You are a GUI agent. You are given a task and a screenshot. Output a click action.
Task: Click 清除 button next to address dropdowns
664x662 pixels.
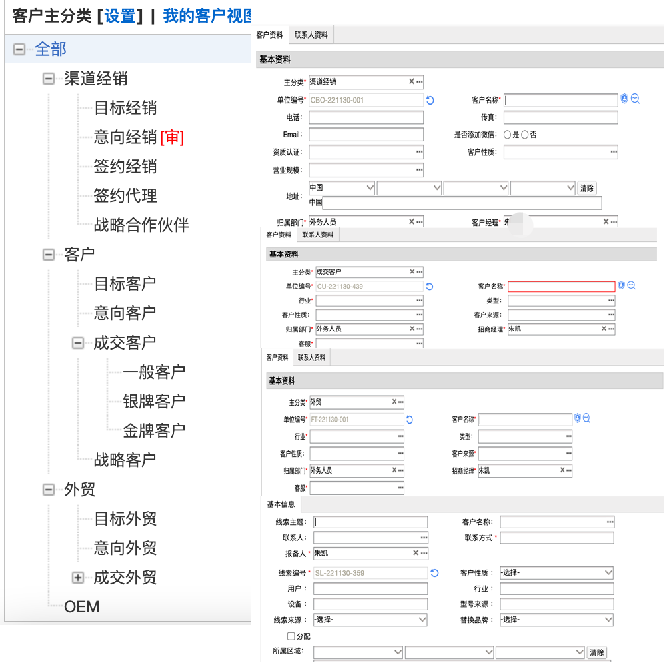[587, 188]
